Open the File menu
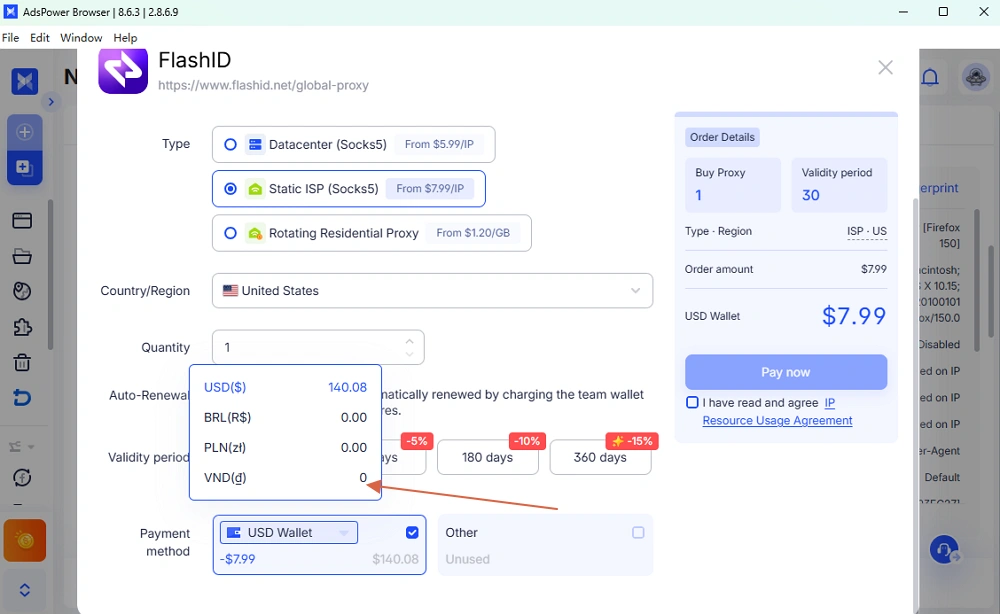 click(x=10, y=38)
